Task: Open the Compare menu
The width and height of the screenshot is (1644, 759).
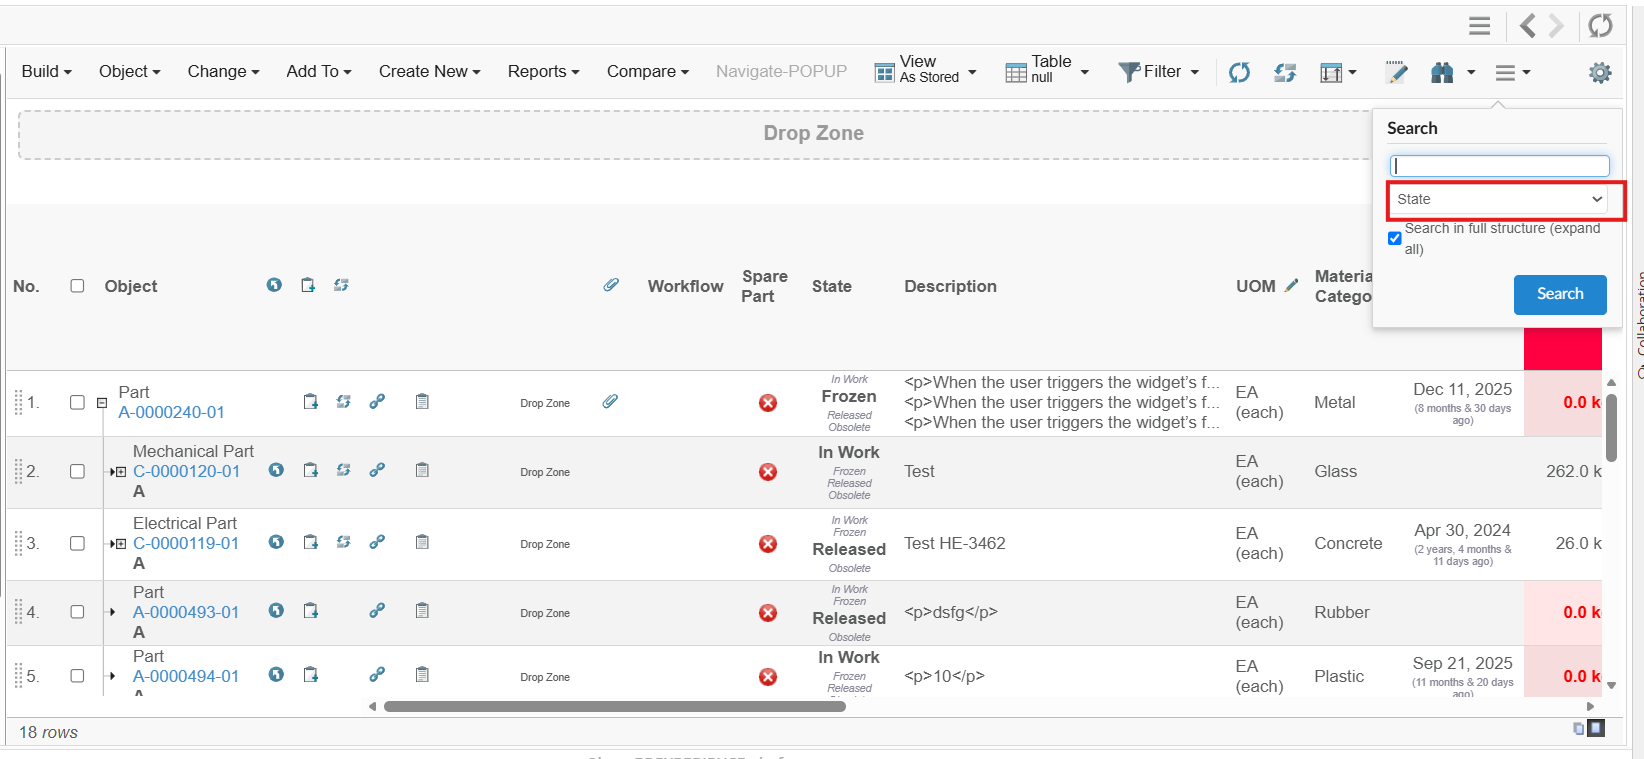Action: pyautogui.click(x=648, y=71)
